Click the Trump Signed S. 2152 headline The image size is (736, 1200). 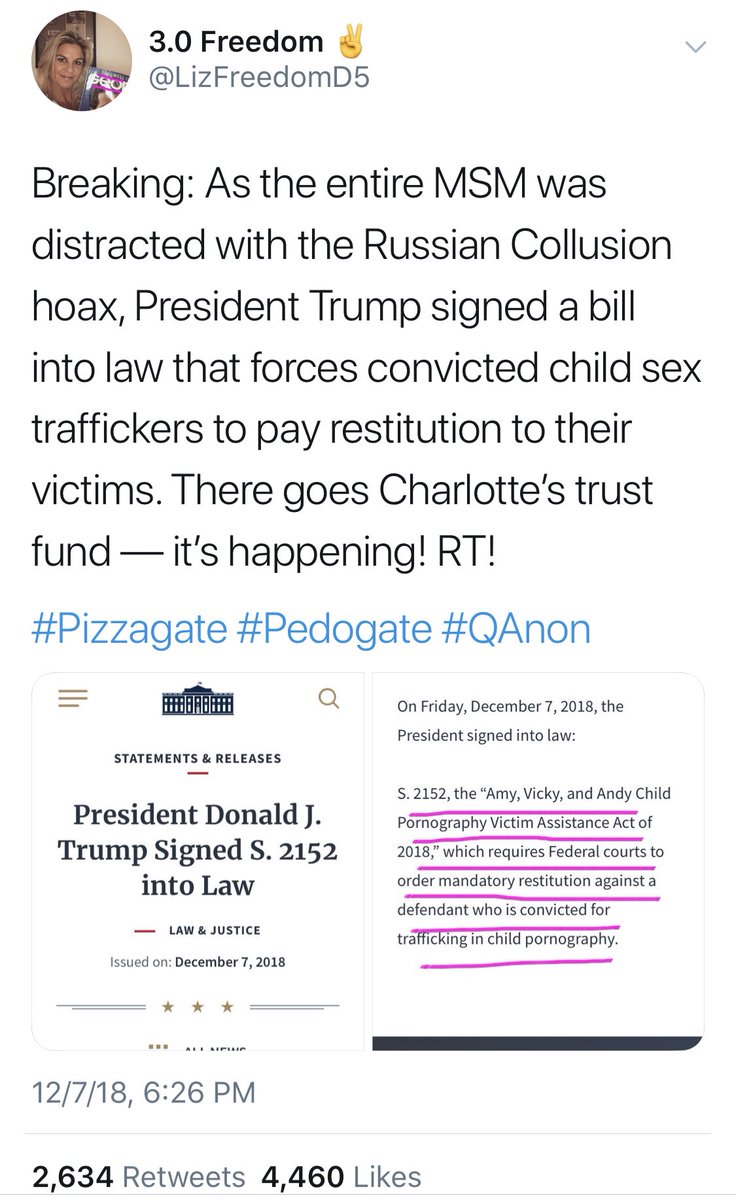point(198,850)
